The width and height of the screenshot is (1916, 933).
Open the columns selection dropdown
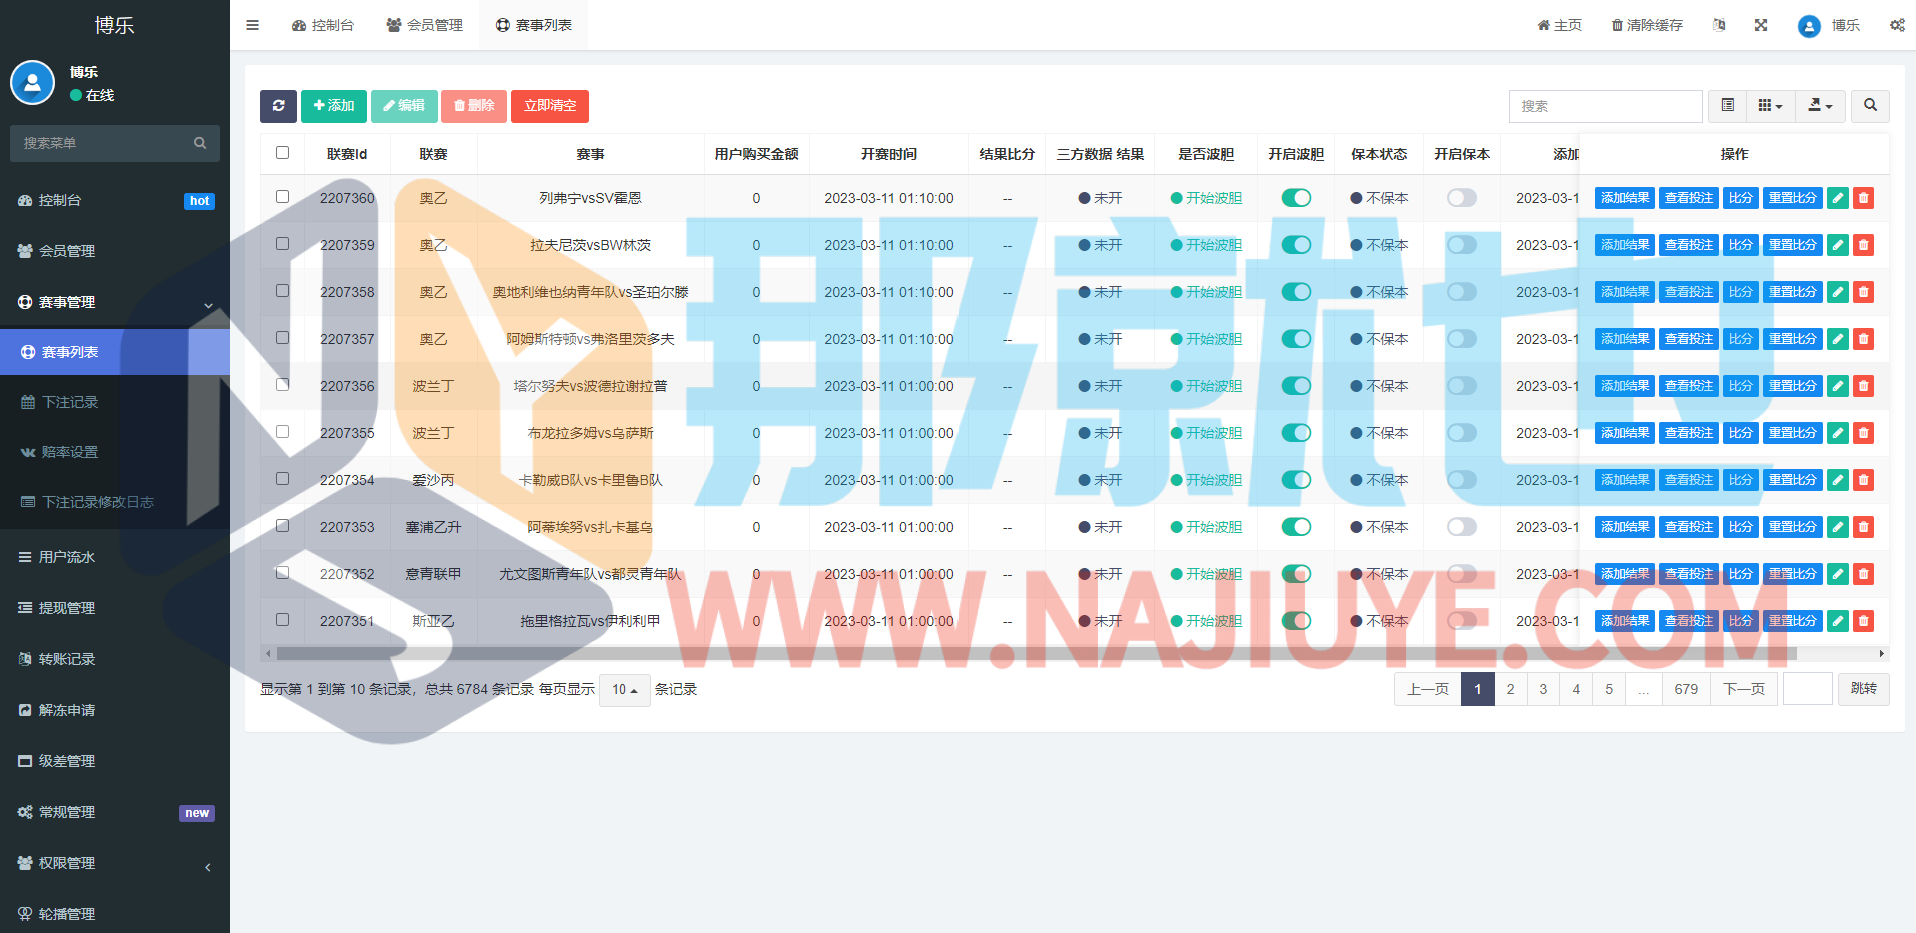1770,106
